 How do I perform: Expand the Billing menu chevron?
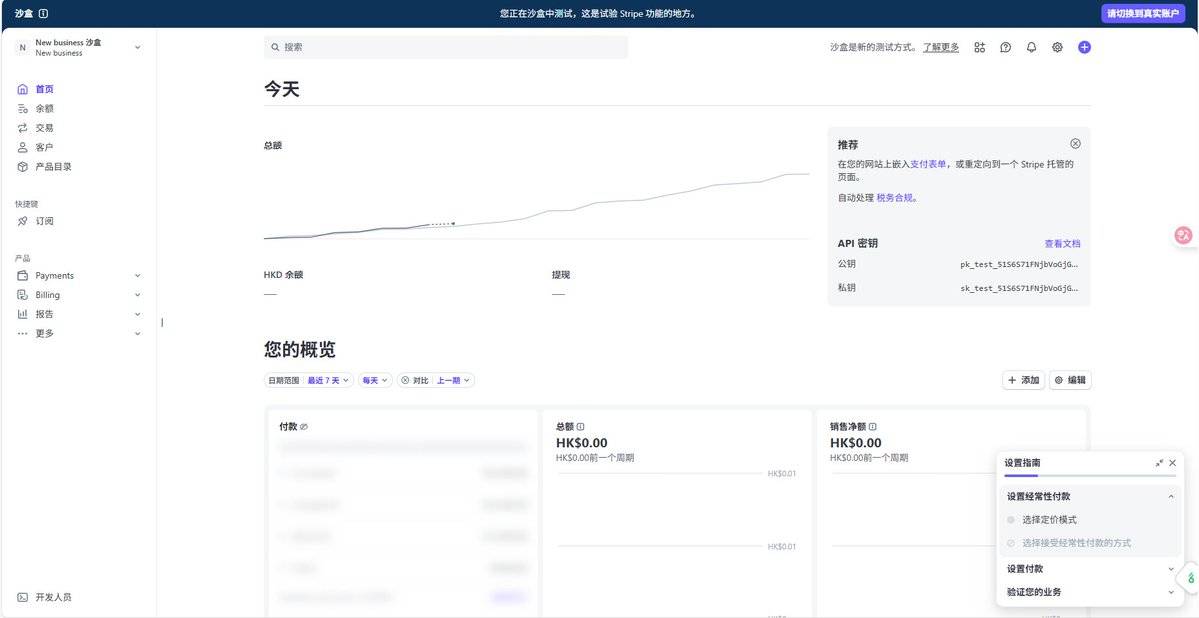pos(138,294)
